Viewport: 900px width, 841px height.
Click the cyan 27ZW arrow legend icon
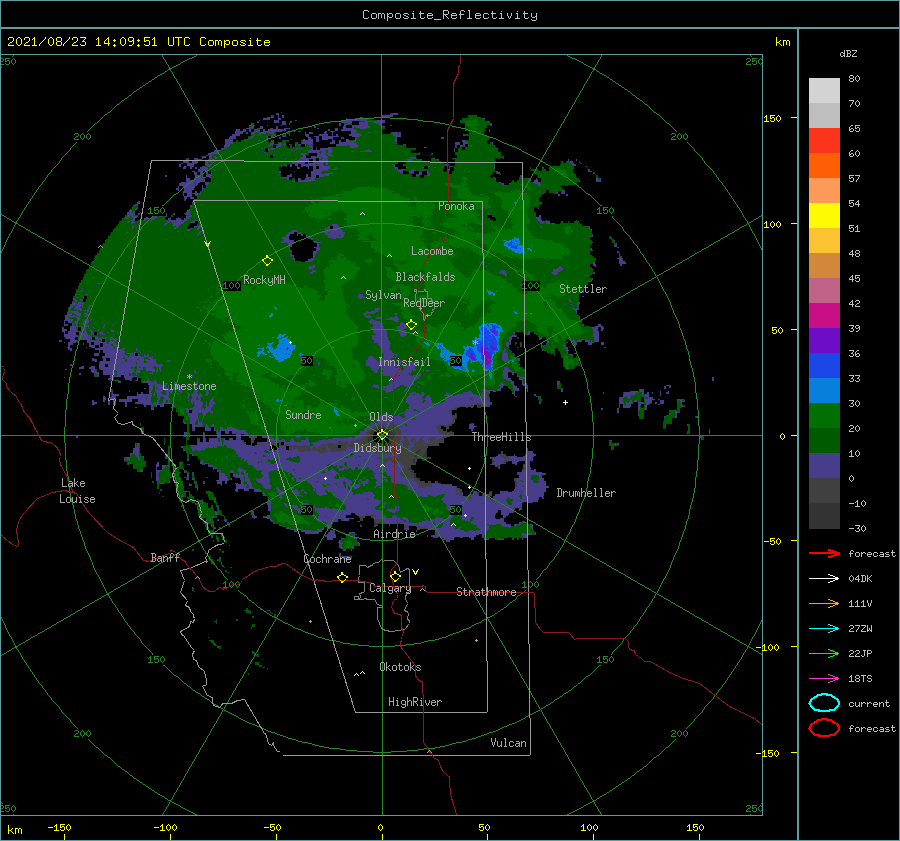tap(824, 629)
